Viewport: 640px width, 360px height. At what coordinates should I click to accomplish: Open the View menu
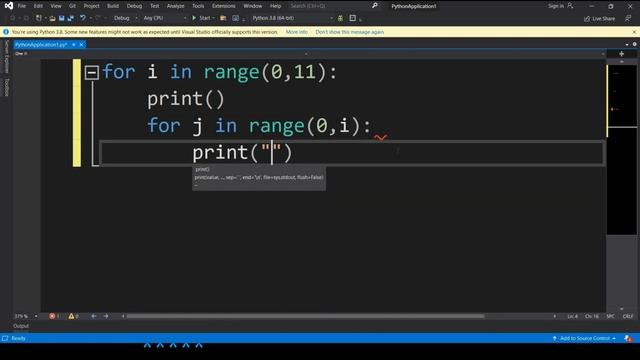coord(56,6)
